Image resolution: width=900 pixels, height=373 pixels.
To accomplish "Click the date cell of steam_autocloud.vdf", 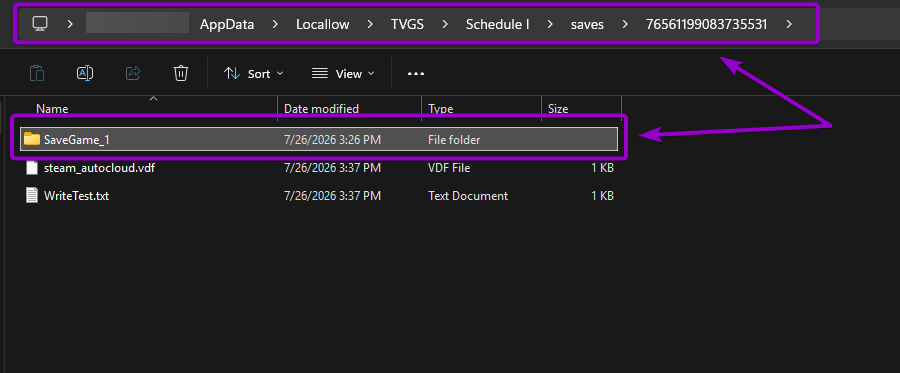I will coord(332,168).
